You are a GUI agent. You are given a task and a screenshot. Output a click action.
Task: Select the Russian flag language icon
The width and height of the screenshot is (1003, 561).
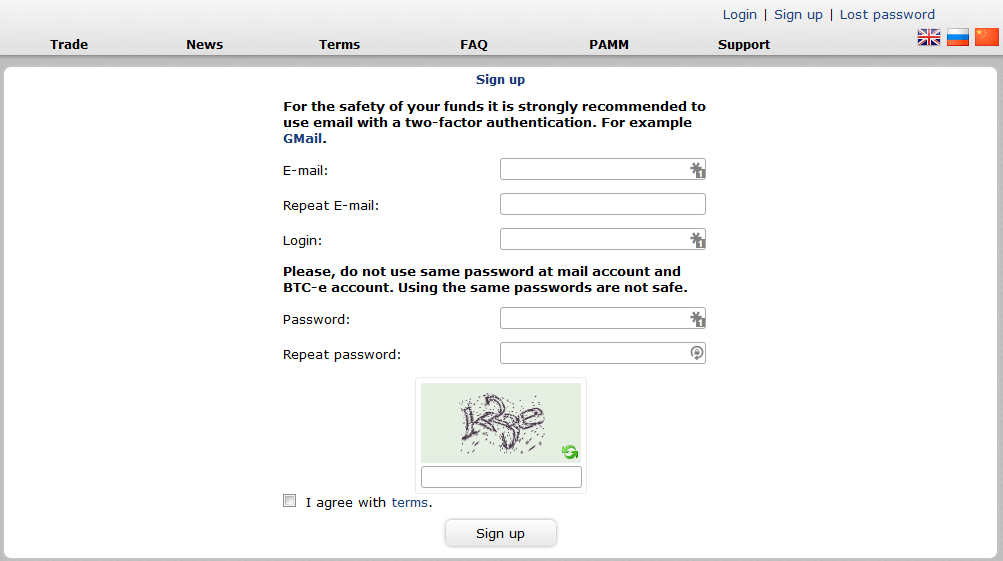[958, 38]
